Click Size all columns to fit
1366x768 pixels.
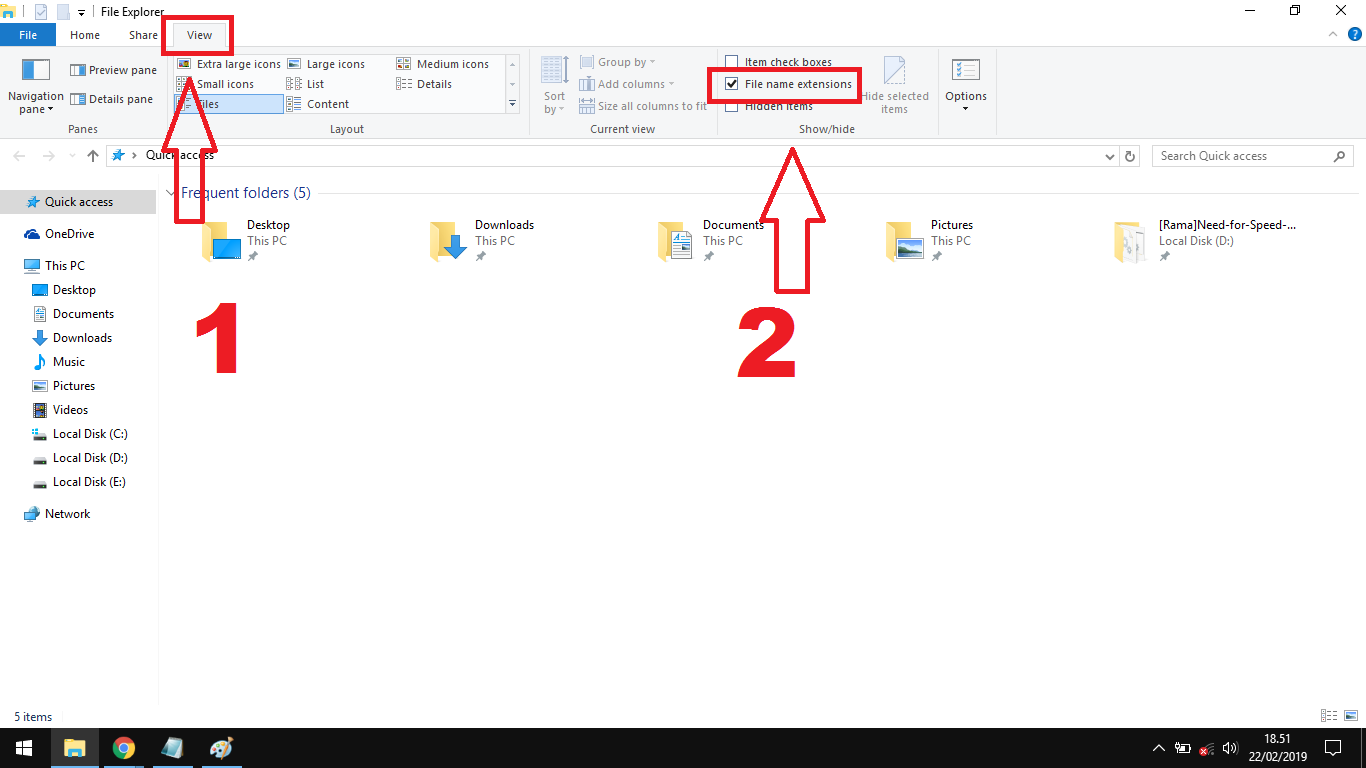pos(643,106)
